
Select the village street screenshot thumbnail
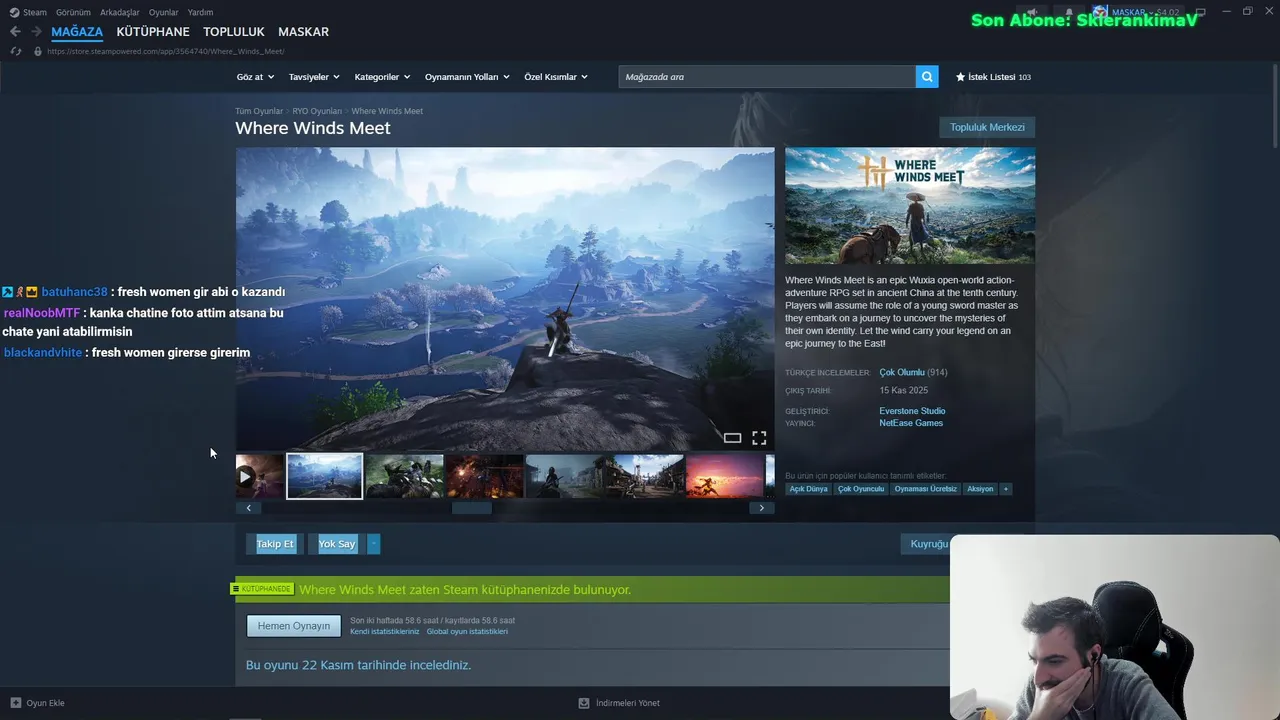(x=645, y=476)
